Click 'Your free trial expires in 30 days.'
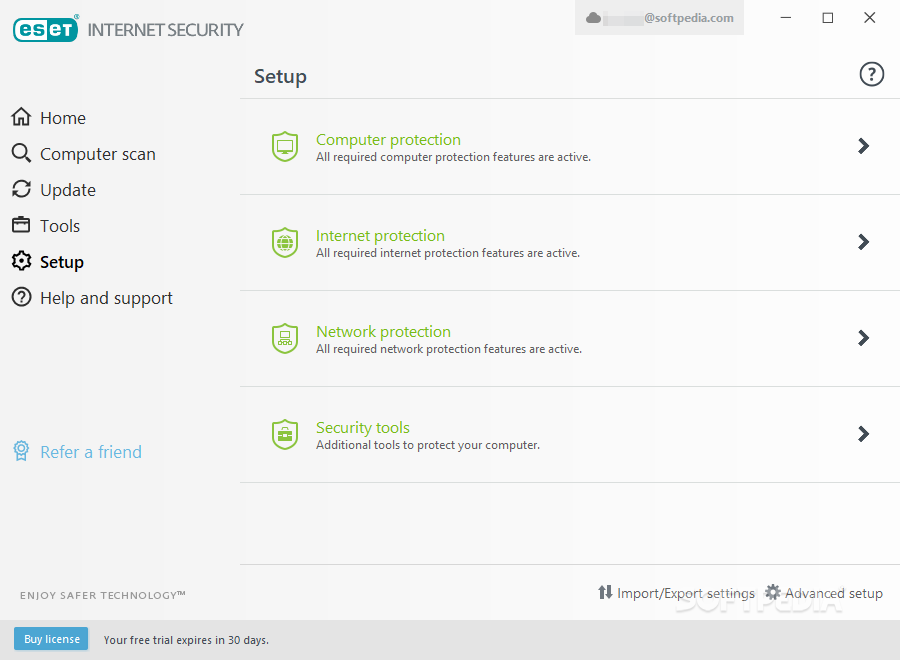This screenshot has height=660, width=900. tap(186, 640)
